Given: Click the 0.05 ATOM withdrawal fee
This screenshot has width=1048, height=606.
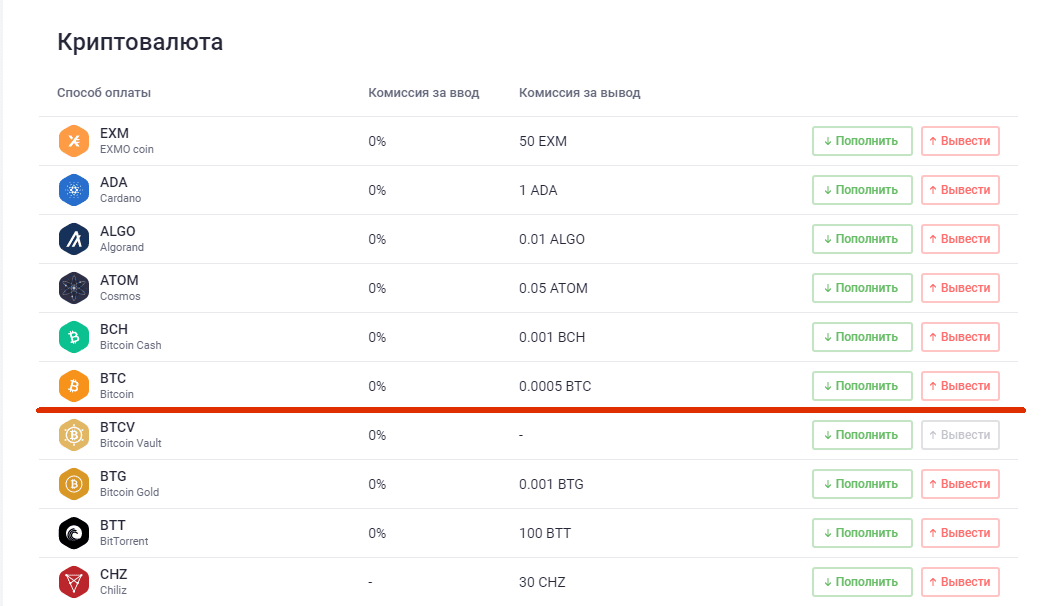Looking at the screenshot, I should tap(553, 288).
